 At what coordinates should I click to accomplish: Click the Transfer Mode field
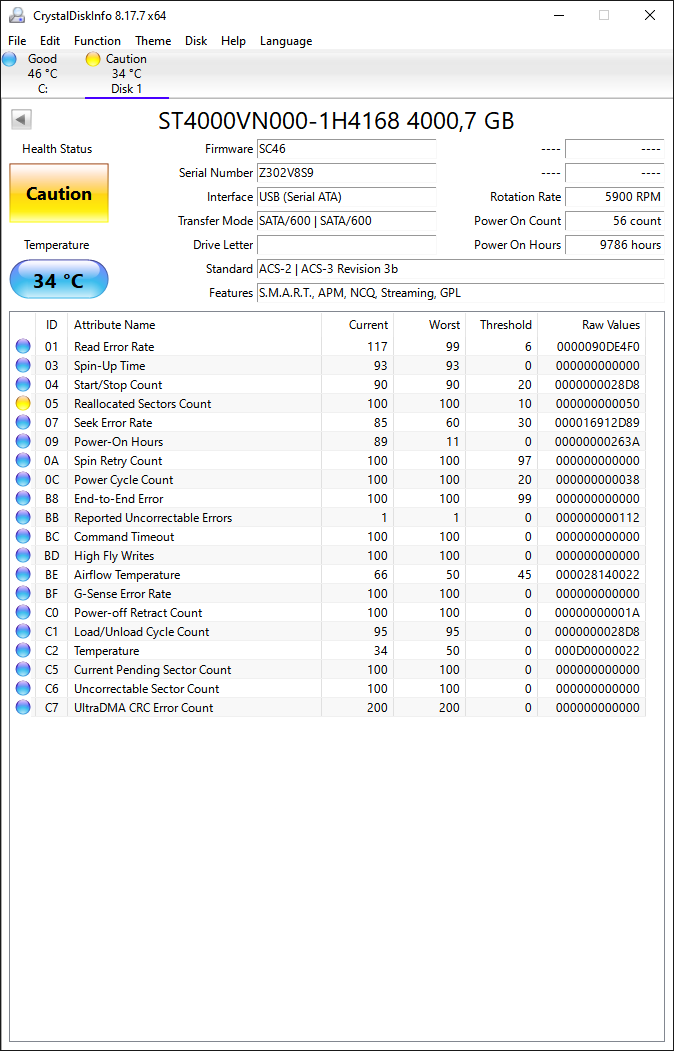tap(346, 221)
